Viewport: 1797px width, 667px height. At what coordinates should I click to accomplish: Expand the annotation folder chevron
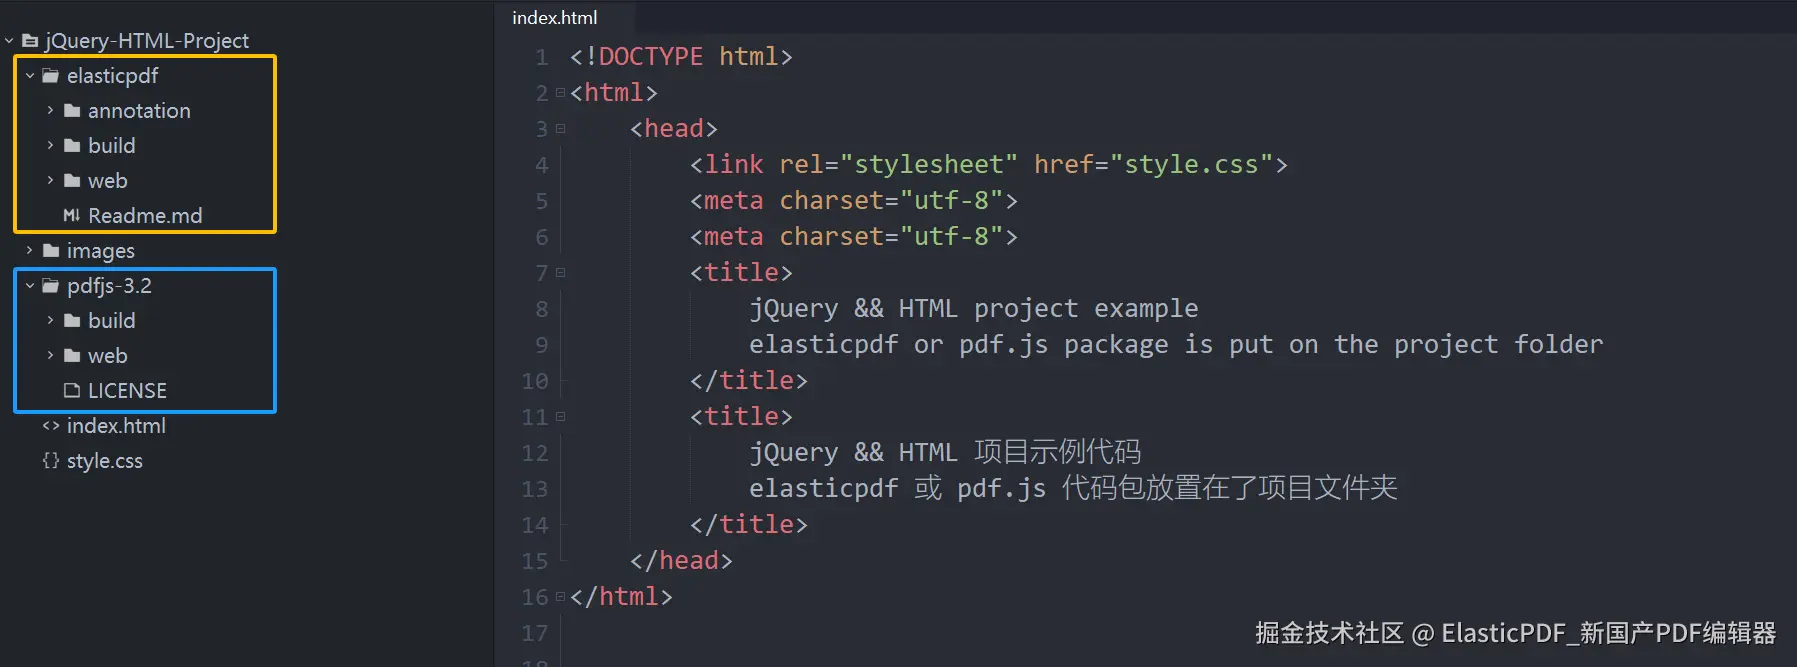pyautogui.click(x=50, y=111)
